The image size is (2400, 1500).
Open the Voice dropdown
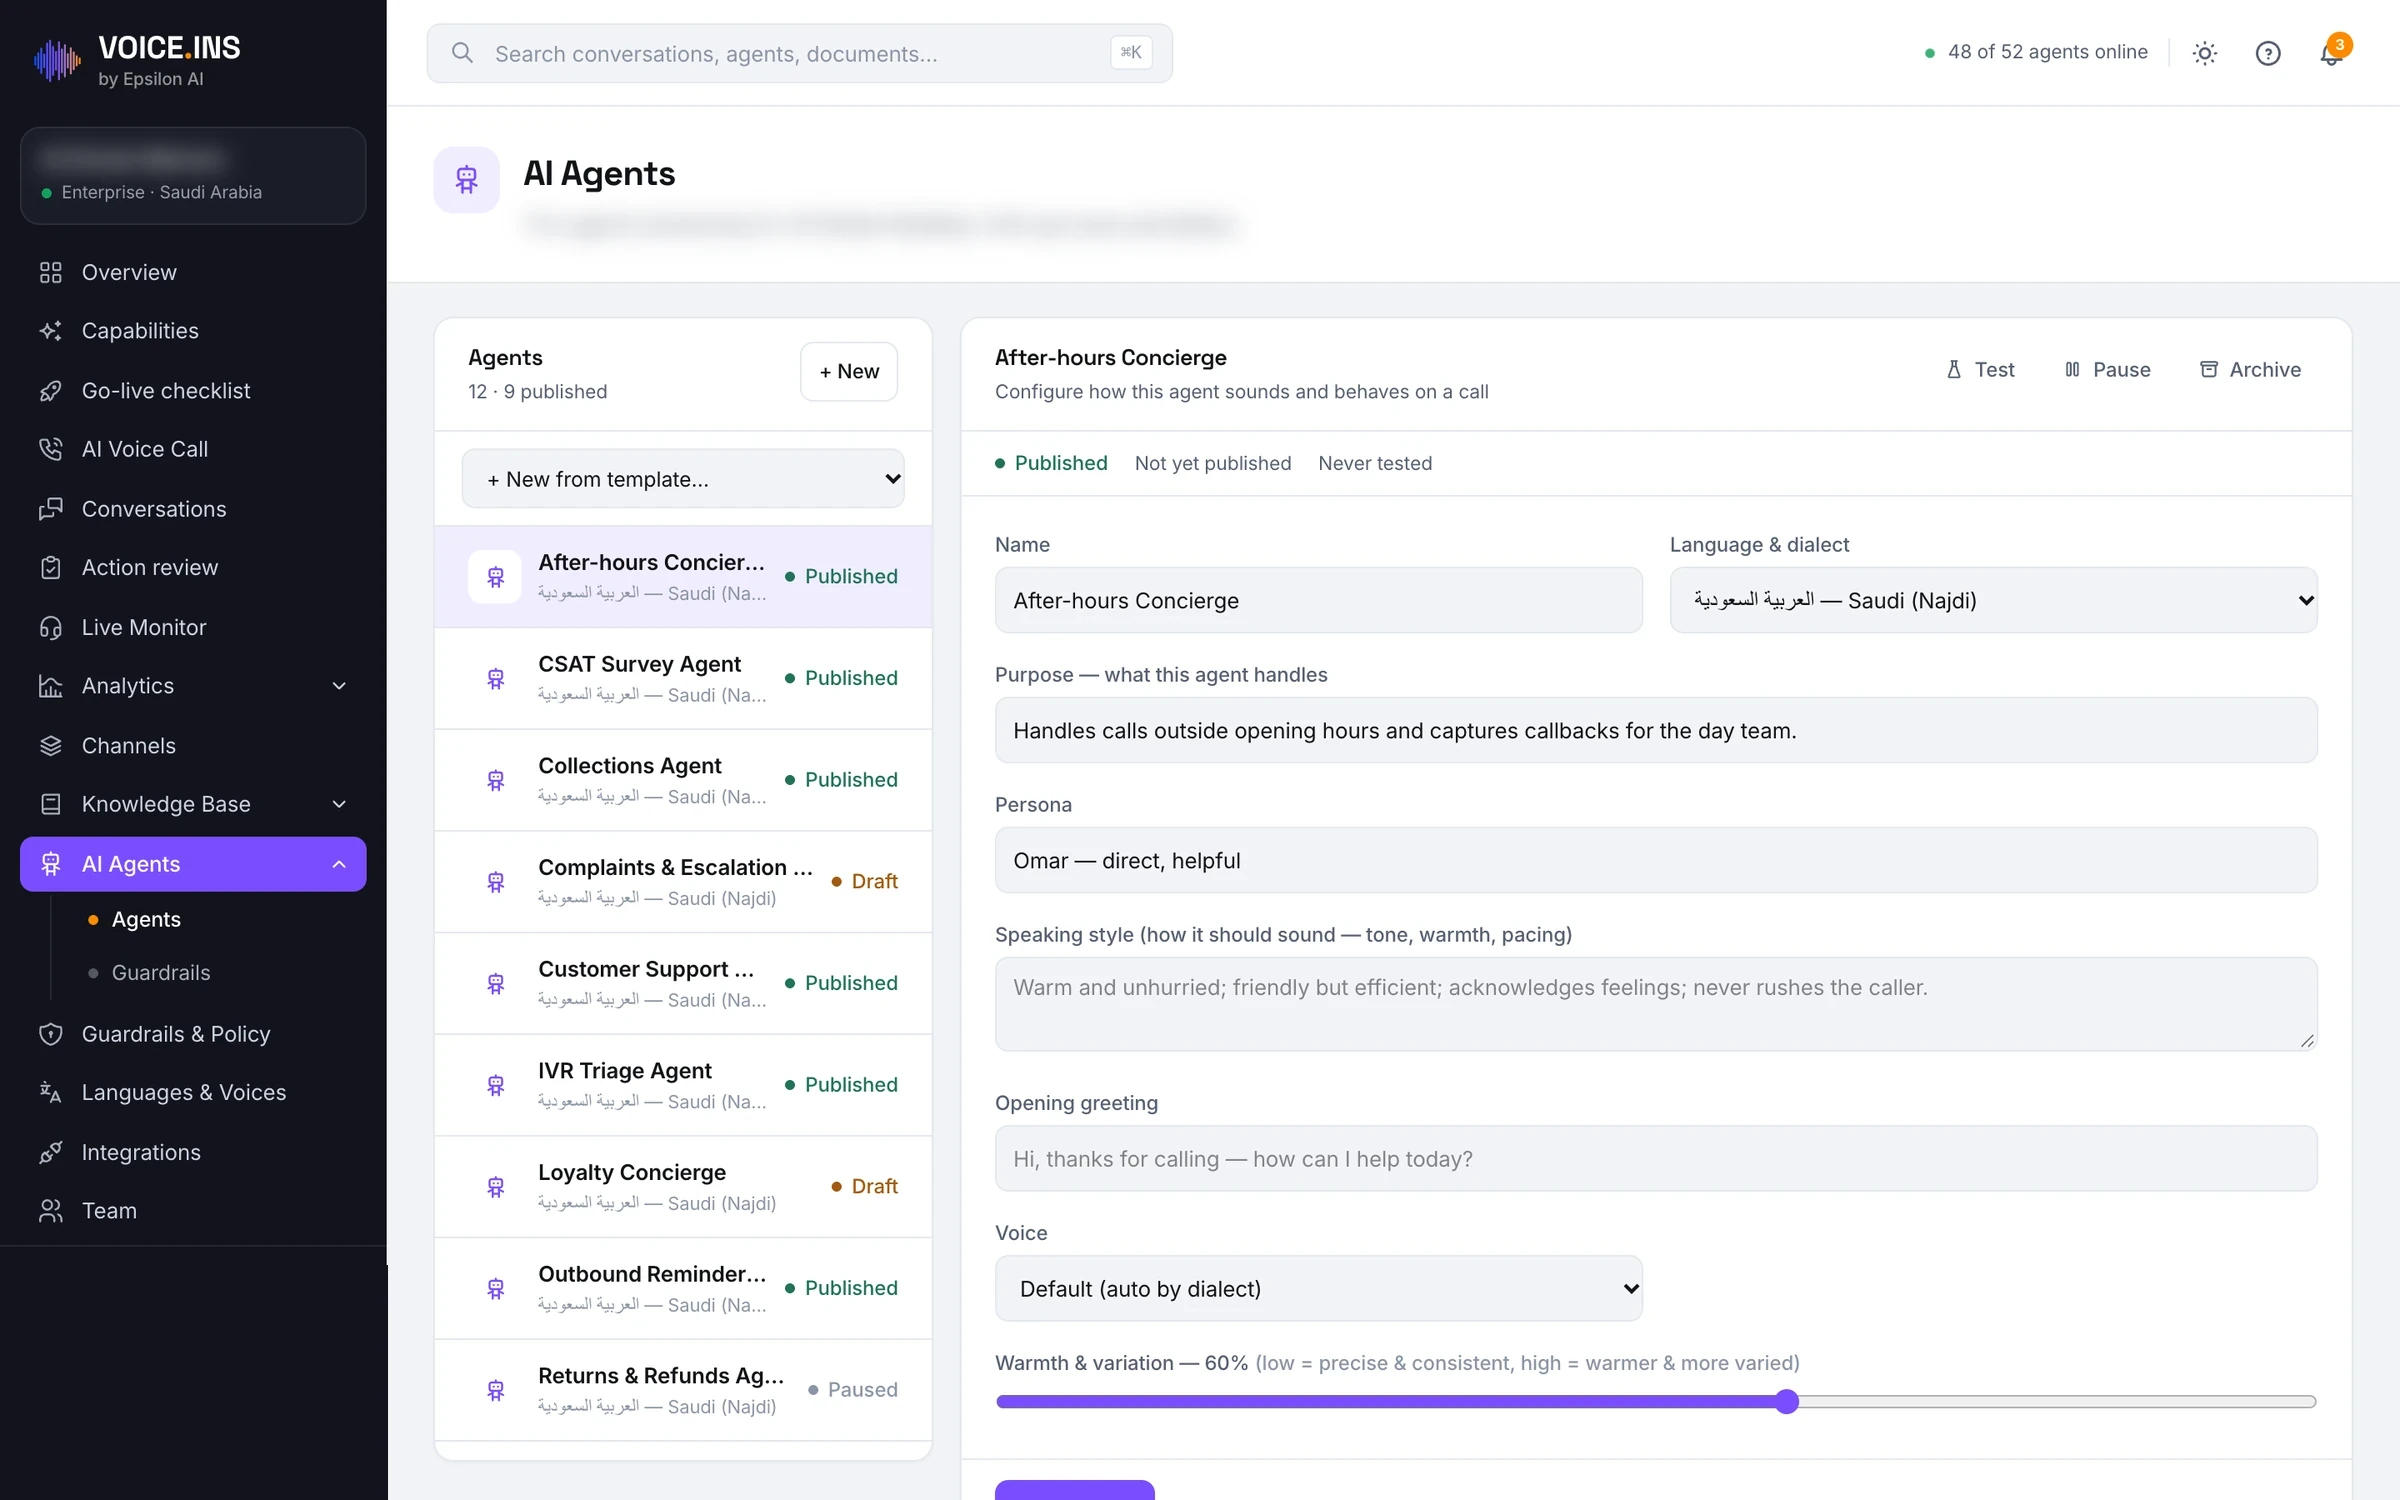[1318, 1288]
